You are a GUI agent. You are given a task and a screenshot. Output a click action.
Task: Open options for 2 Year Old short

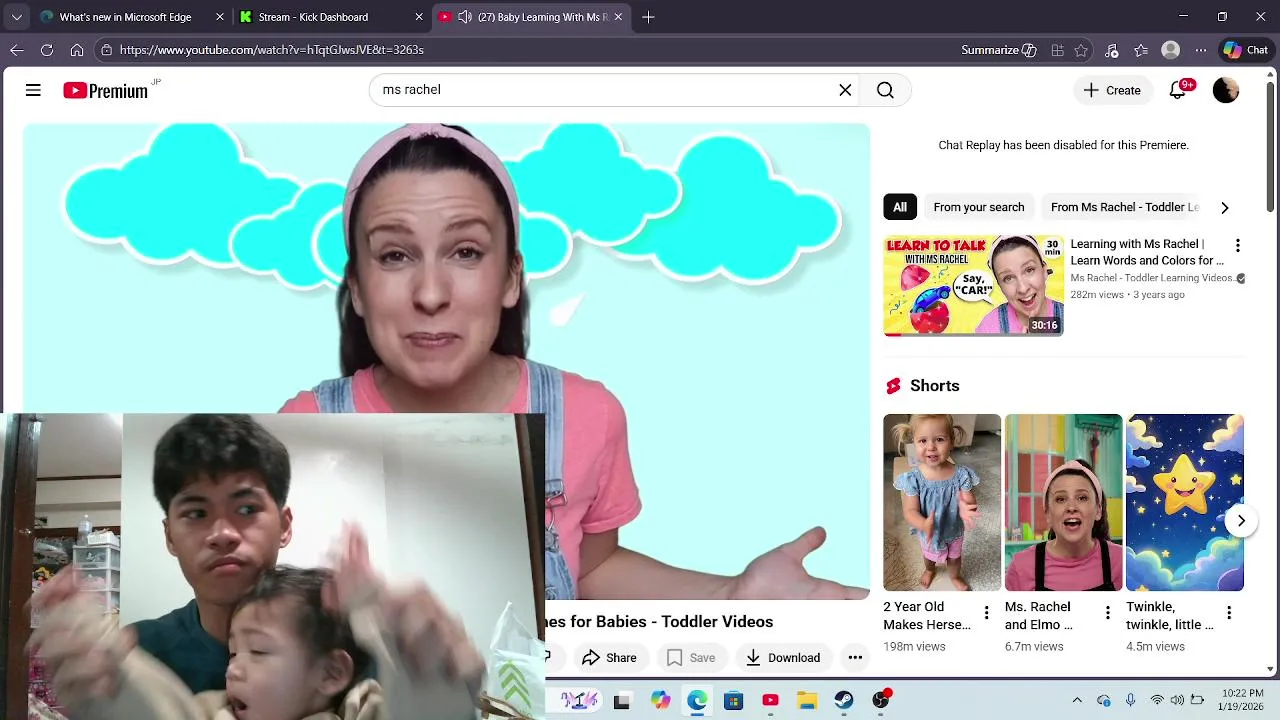(986, 613)
